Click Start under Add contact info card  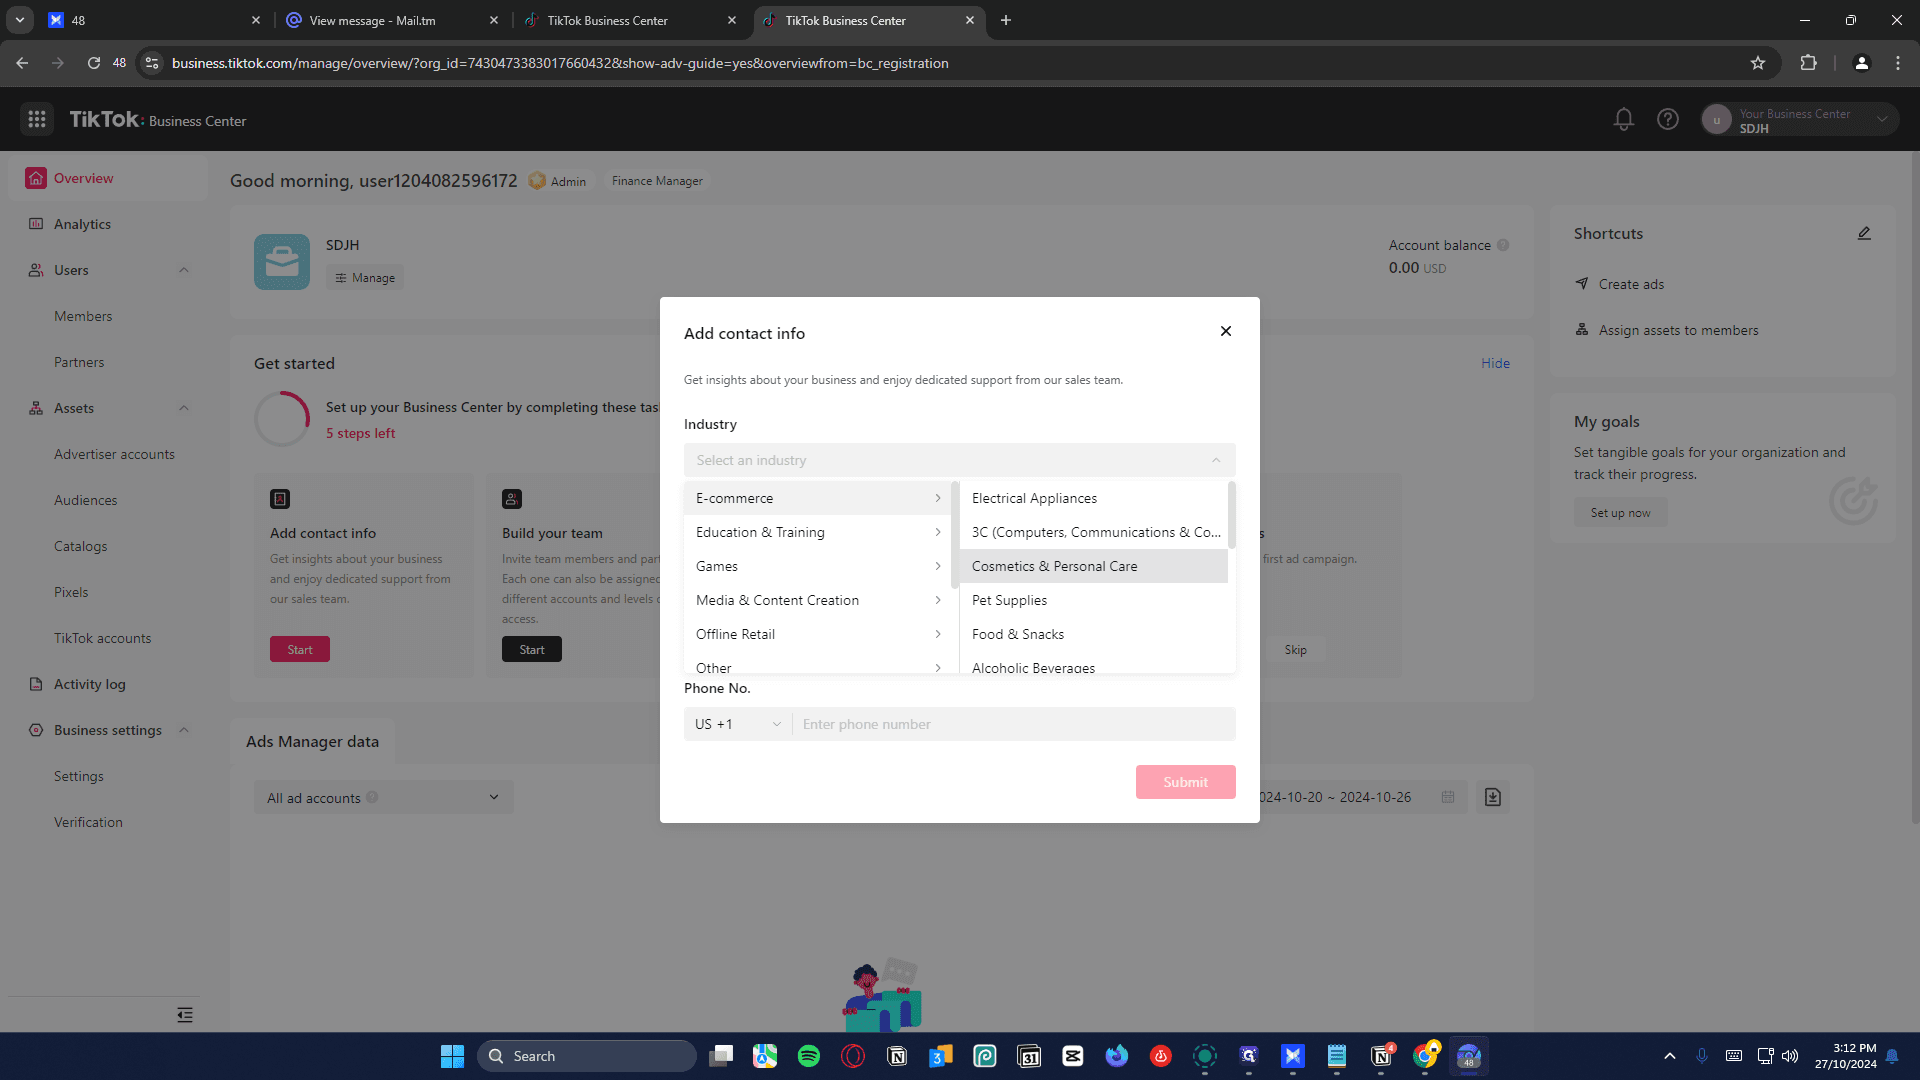[x=300, y=649]
